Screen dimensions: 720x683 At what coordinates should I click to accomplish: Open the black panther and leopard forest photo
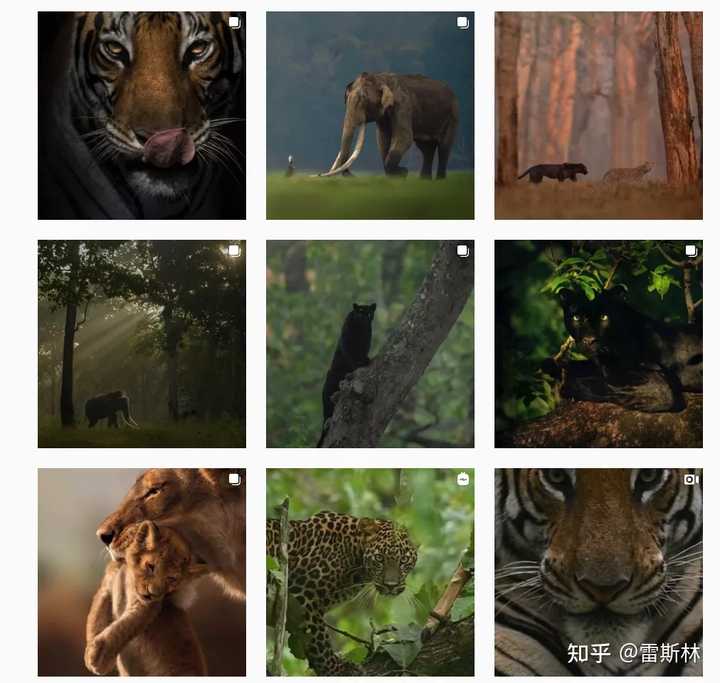[598, 115]
